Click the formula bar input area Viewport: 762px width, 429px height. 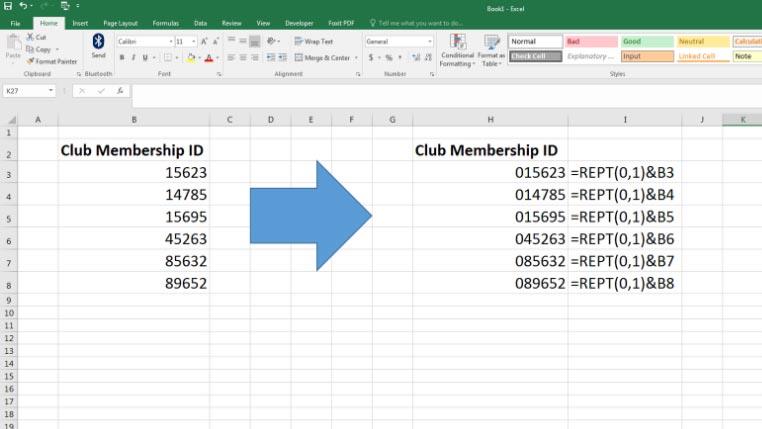pyautogui.click(x=446, y=95)
